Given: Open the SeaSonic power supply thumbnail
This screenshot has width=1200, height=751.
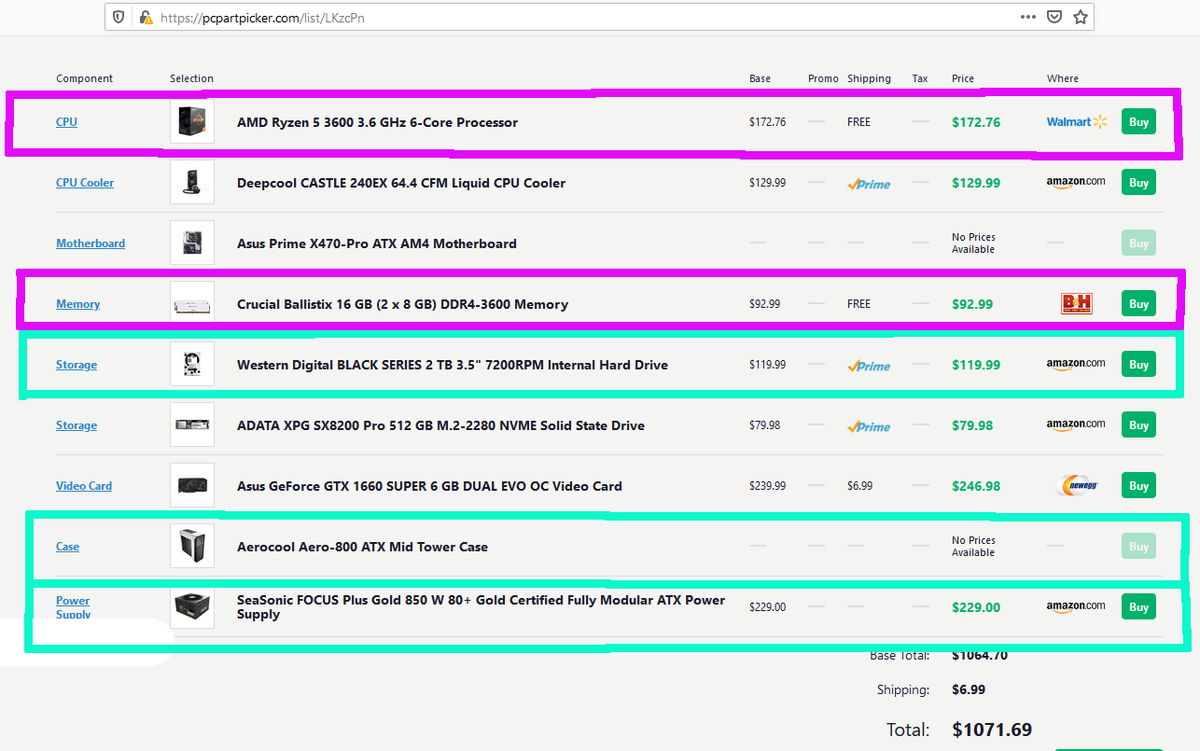Looking at the screenshot, I should coord(192,607).
